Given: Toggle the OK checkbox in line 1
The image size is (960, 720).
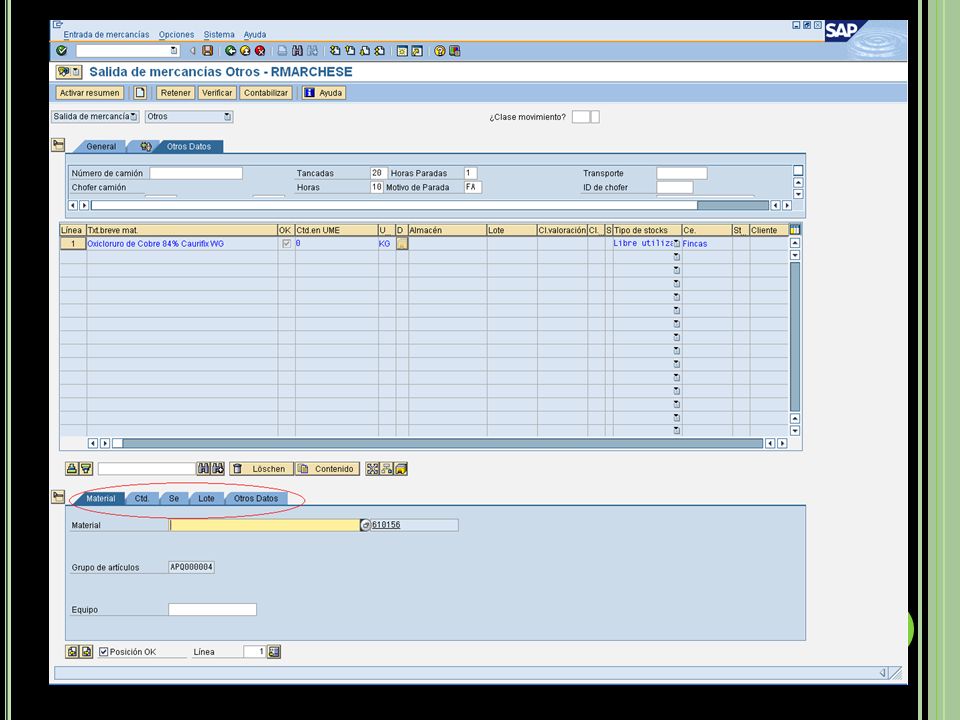Looking at the screenshot, I should pyautogui.click(x=286, y=244).
